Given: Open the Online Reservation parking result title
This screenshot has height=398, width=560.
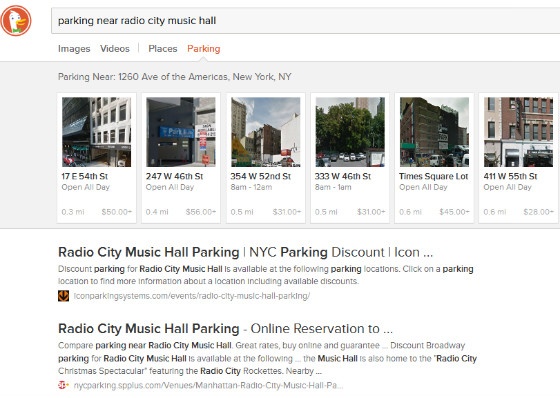Looking at the screenshot, I should (225, 329).
